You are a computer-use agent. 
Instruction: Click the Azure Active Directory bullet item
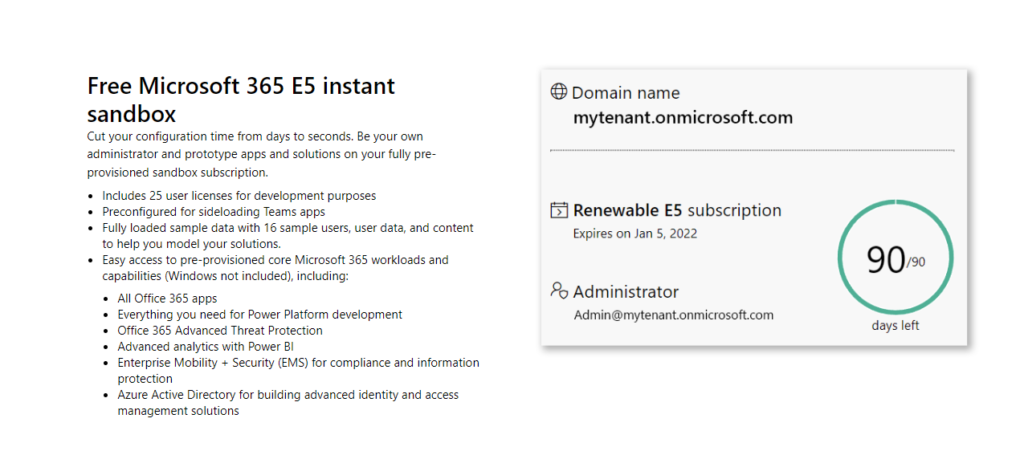point(288,403)
